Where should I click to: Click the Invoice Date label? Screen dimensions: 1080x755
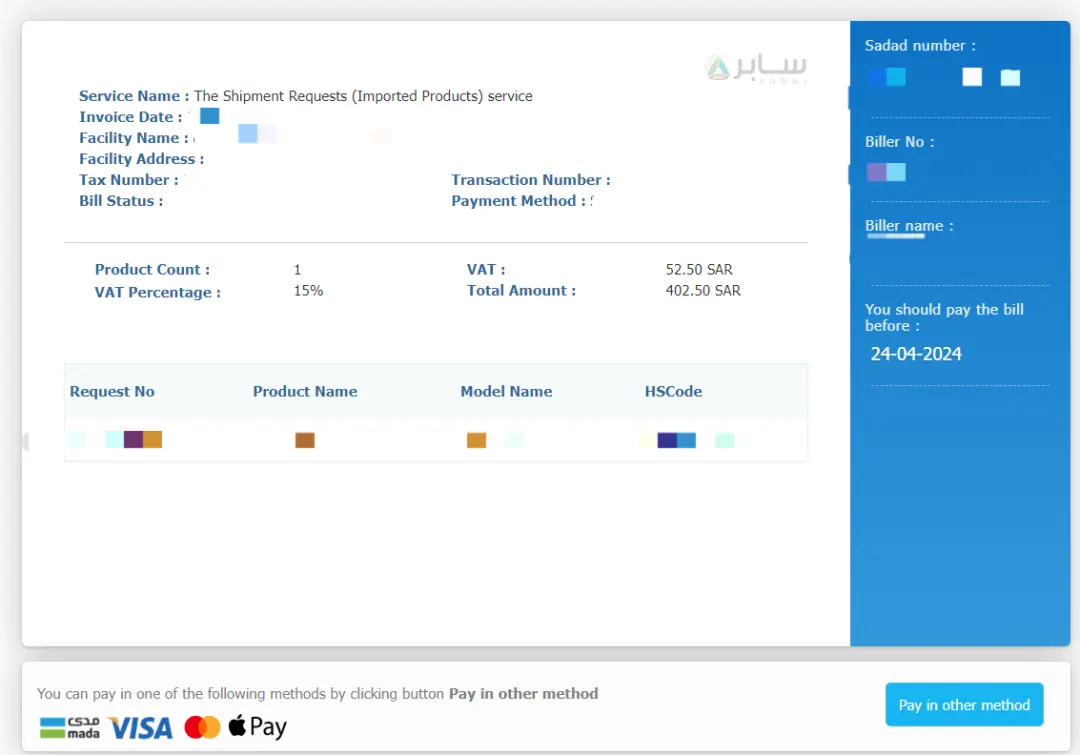130,117
